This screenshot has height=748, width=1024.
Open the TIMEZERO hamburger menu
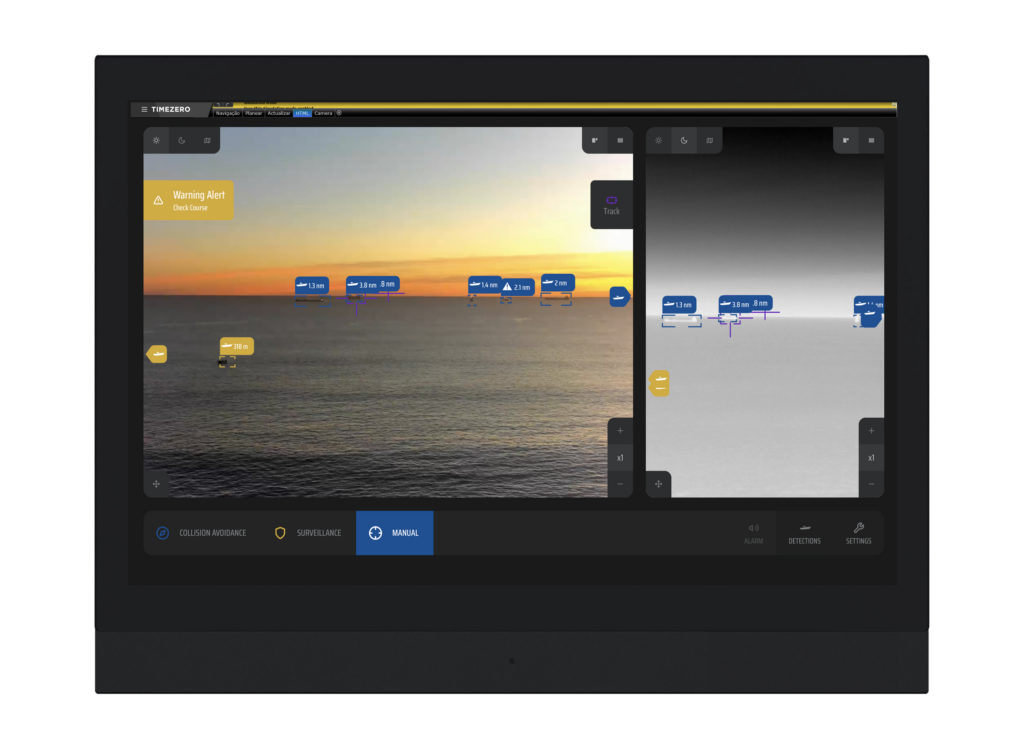click(x=144, y=110)
